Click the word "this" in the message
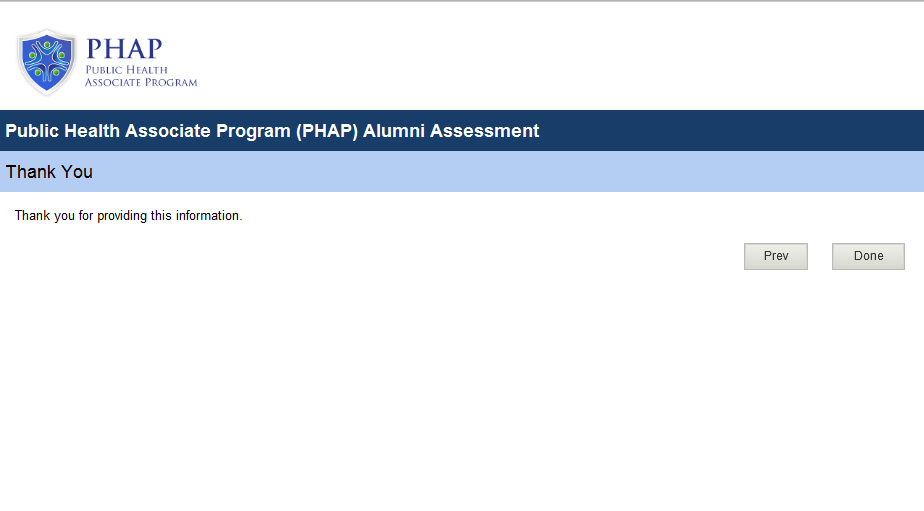The width and height of the screenshot is (924, 511). 161,216
